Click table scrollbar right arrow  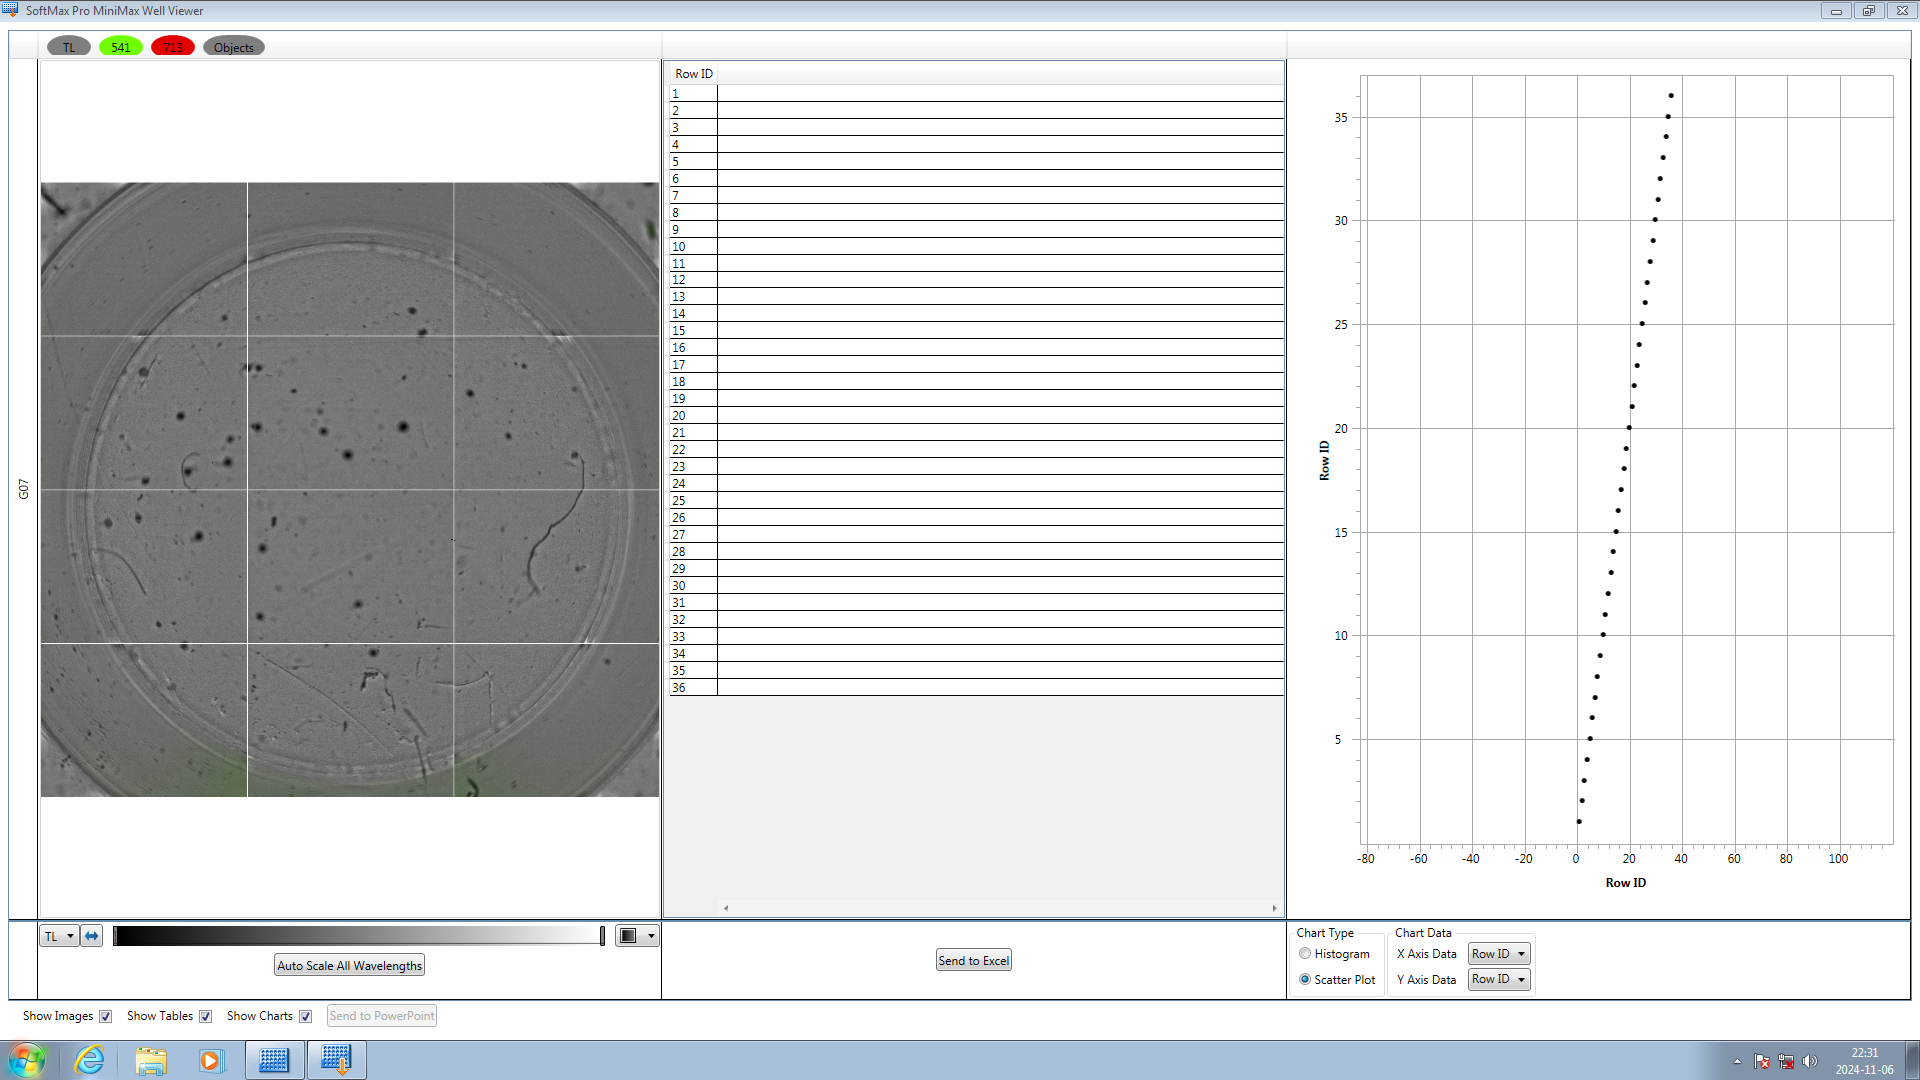click(x=1274, y=908)
